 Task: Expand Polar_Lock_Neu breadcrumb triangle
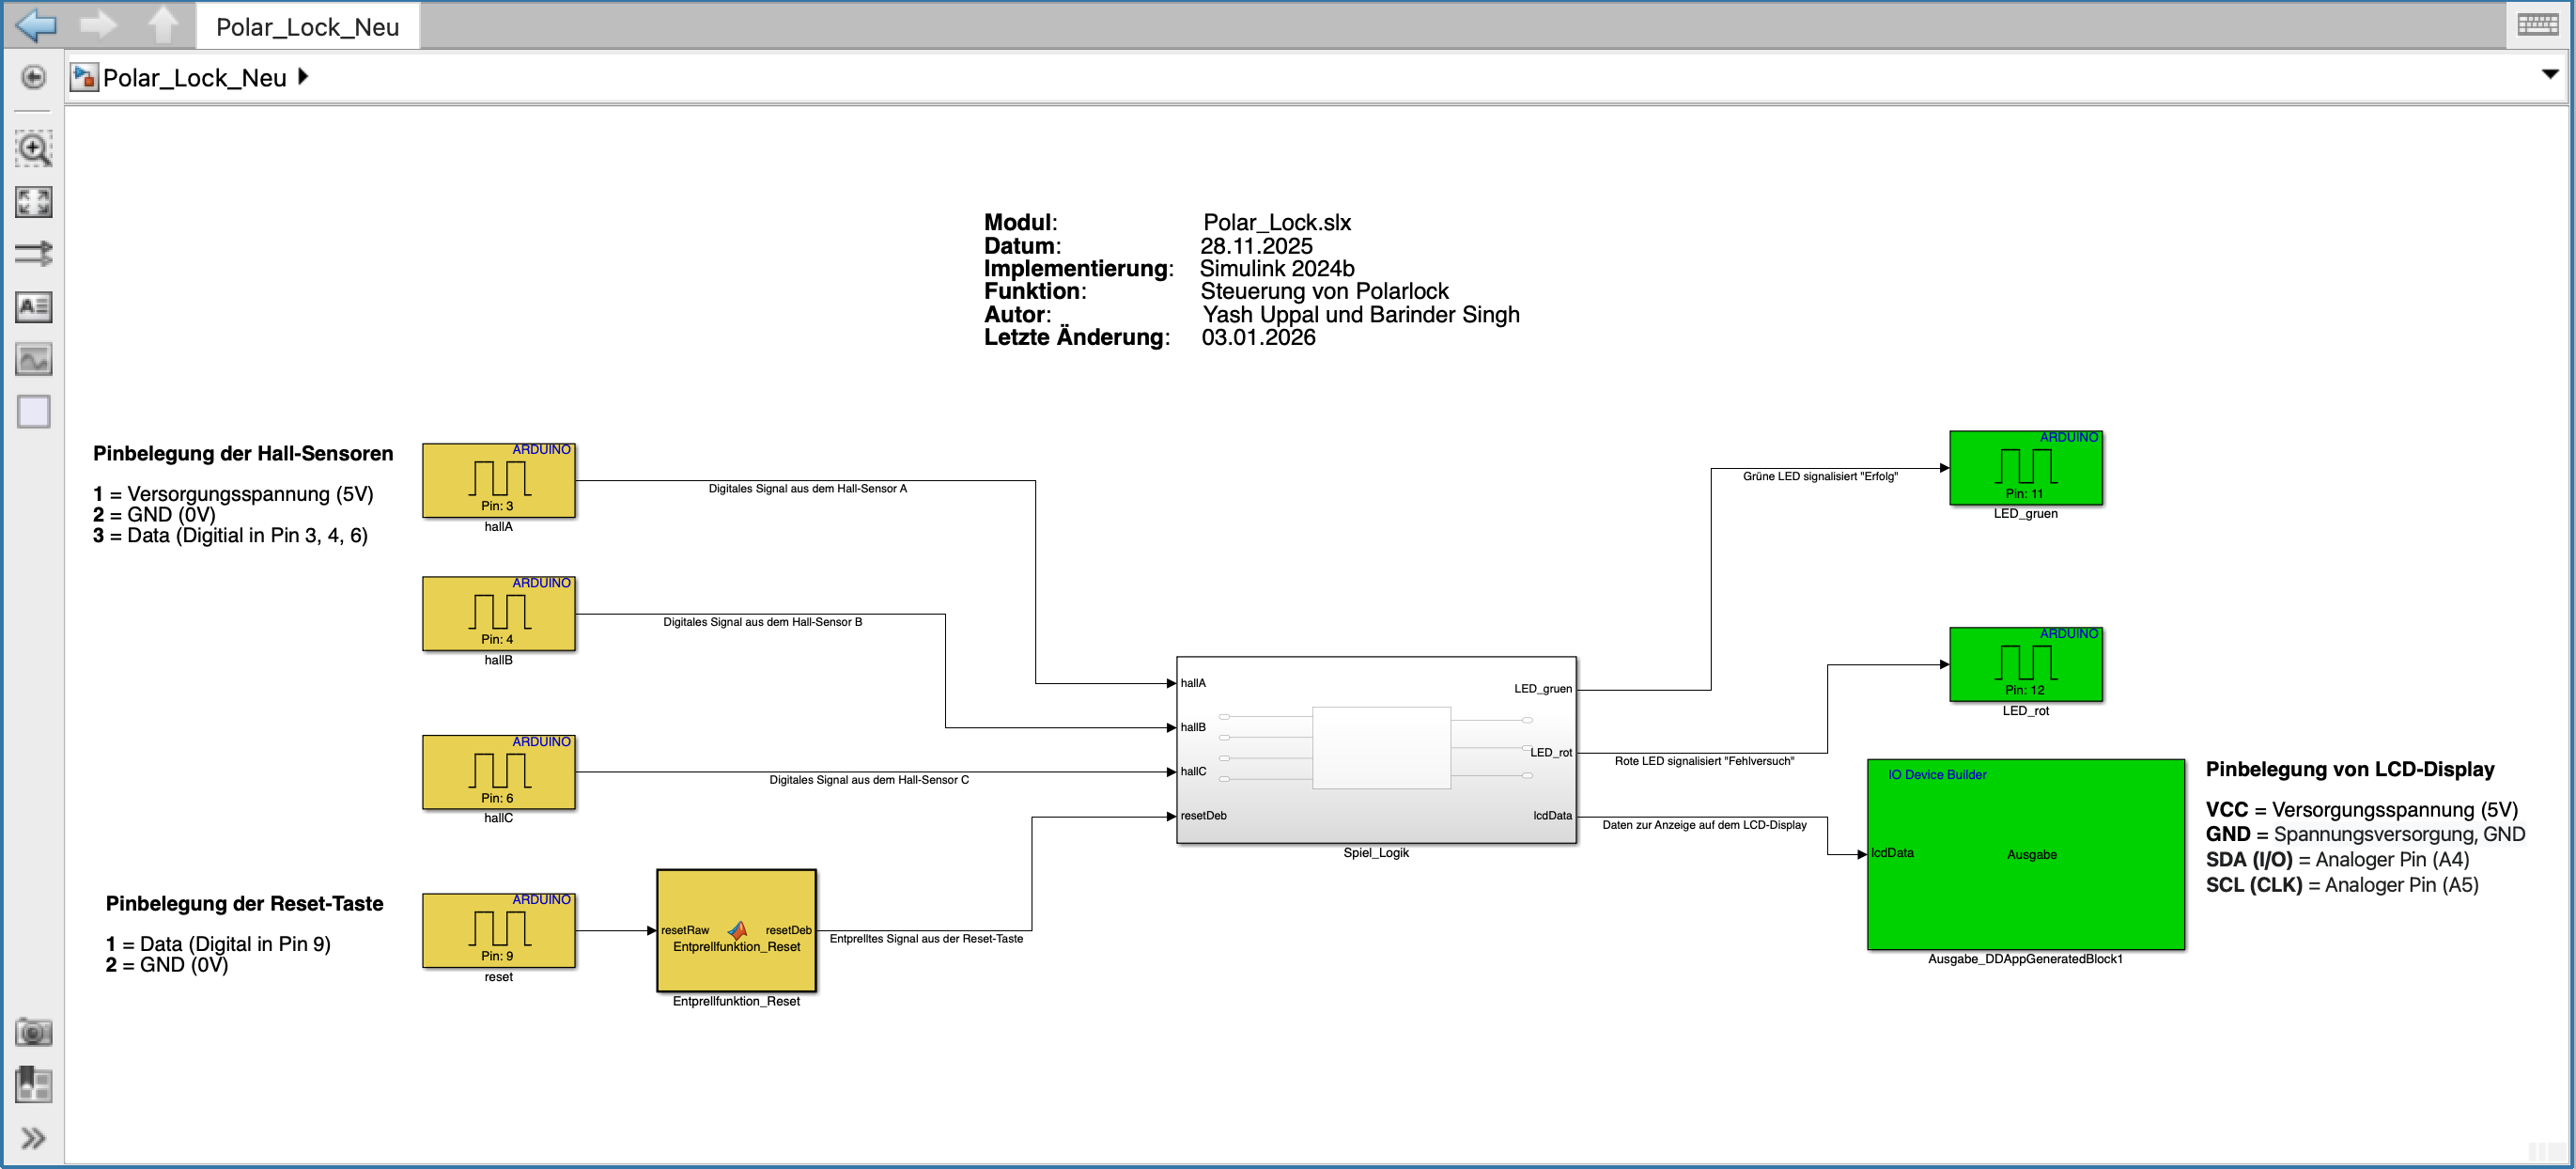coord(304,77)
